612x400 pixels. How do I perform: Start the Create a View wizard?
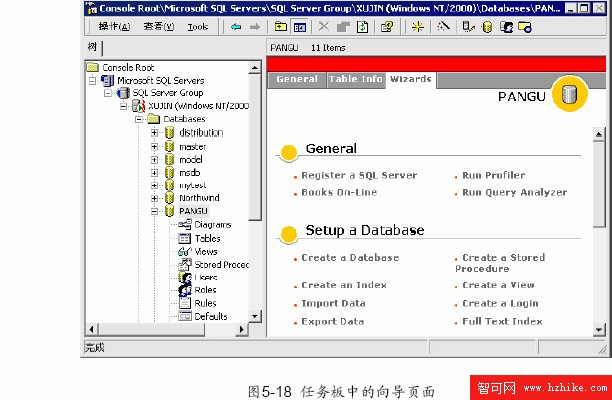498,285
